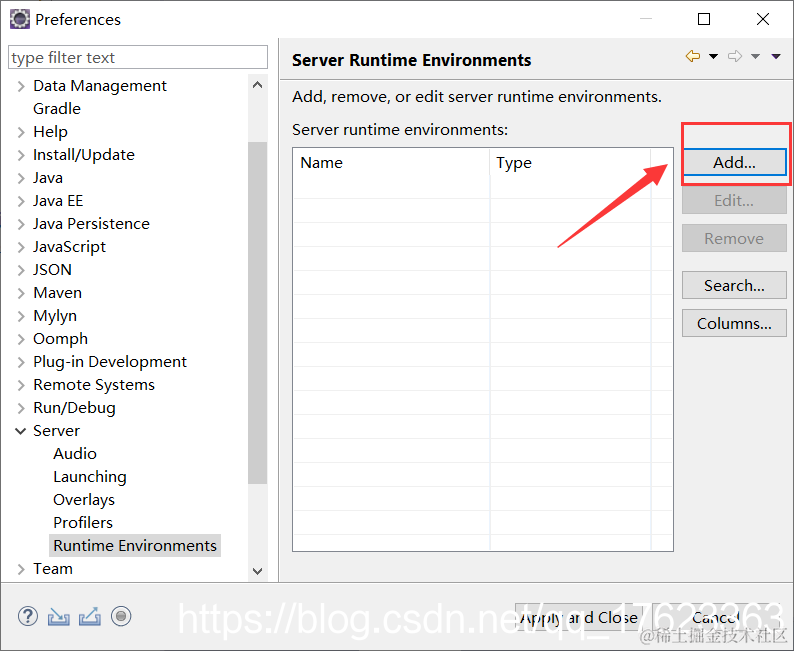The image size is (794, 651).
Task: Expand the JSON tree node
Action: pyautogui.click(x=21, y=270)
